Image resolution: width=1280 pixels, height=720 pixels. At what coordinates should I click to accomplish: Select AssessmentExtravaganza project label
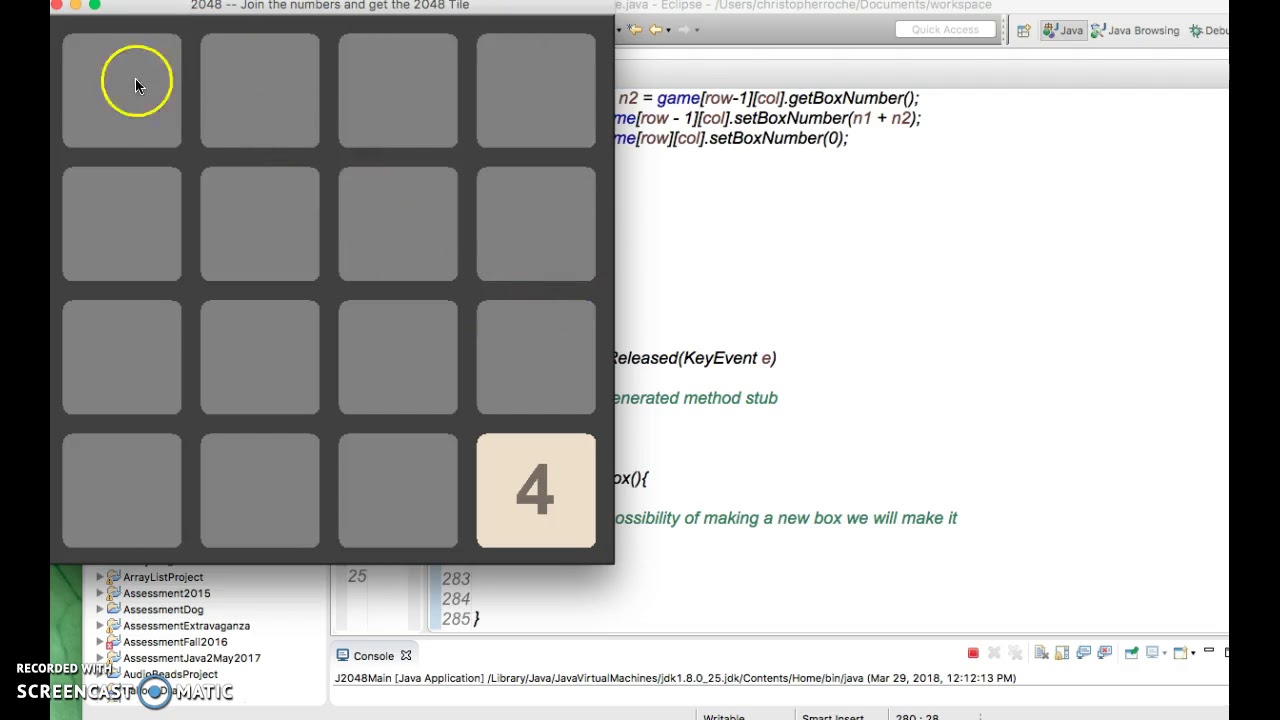pyautogui.click(x=186, y=626)
